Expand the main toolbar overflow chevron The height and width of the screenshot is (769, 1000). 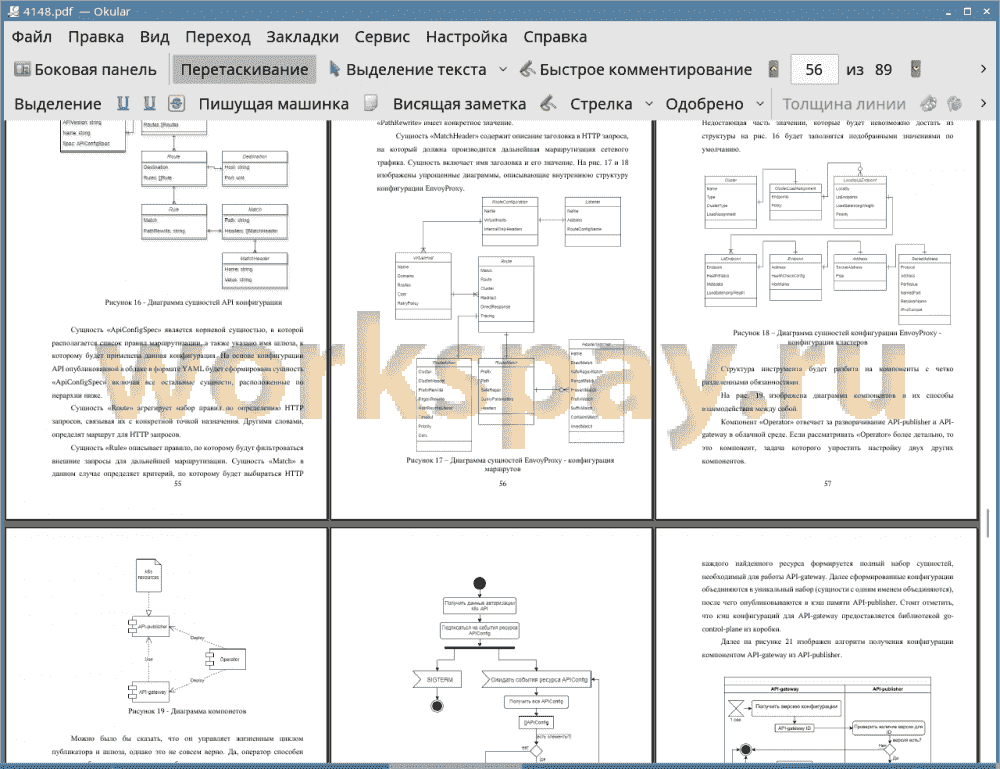[983, 69]
